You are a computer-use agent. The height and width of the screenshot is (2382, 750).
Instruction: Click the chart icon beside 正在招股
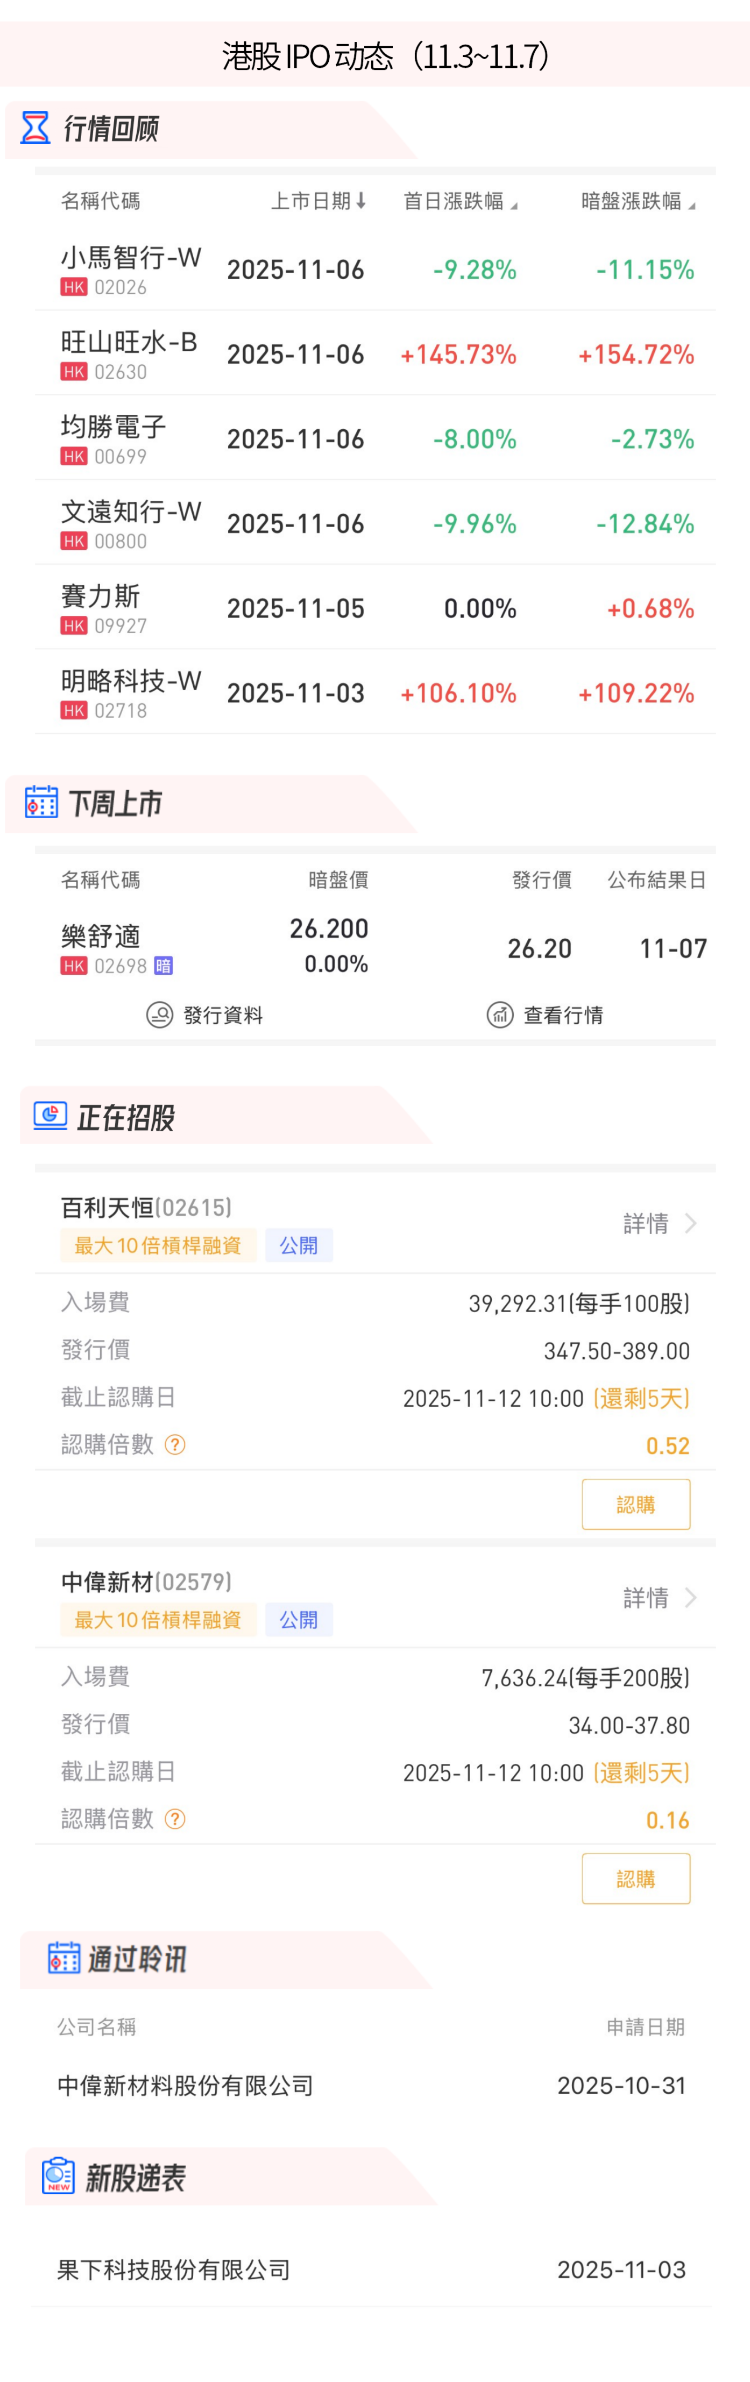pos(50,1115)
